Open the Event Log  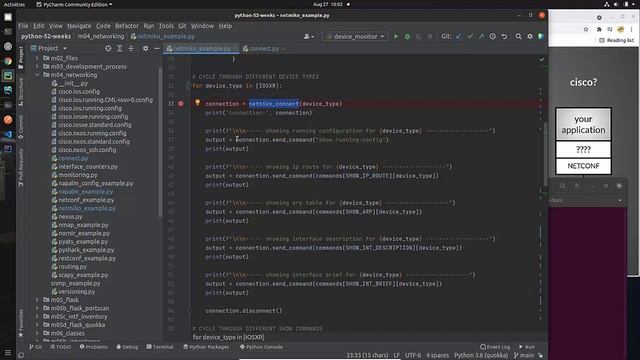point(496,347)
